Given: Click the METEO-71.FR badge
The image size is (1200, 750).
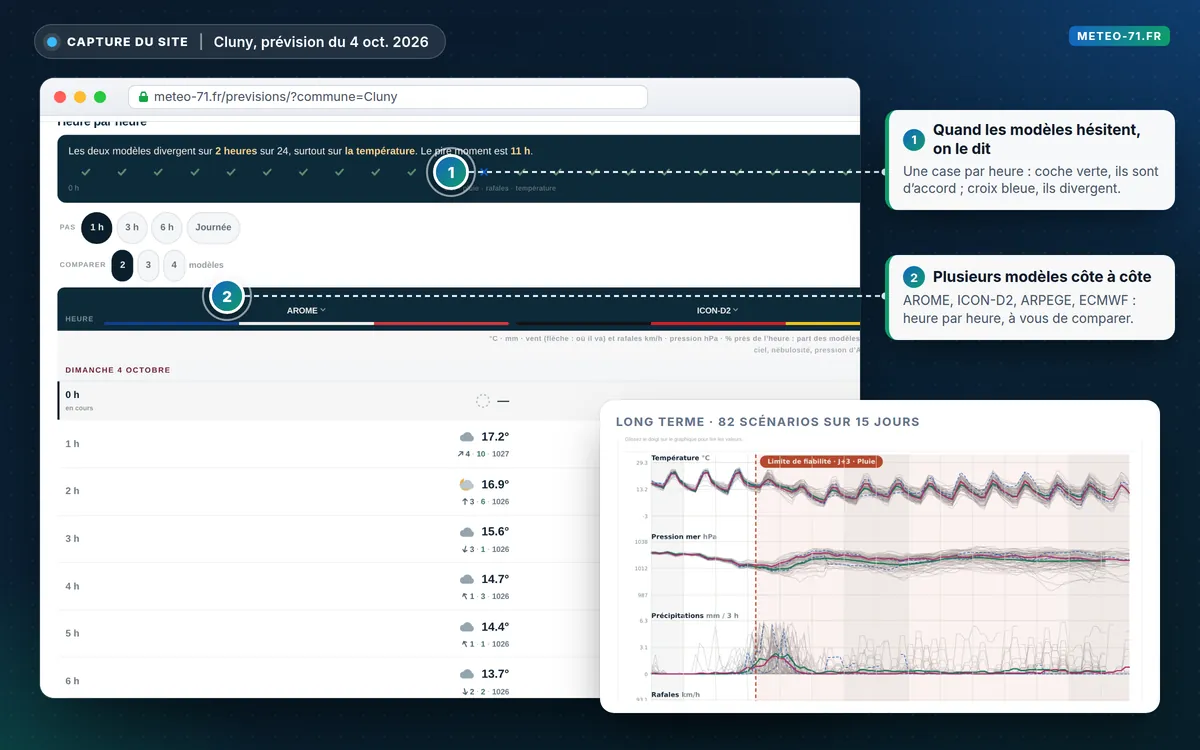Looking at the screenshot, I should pos(1119,36).
